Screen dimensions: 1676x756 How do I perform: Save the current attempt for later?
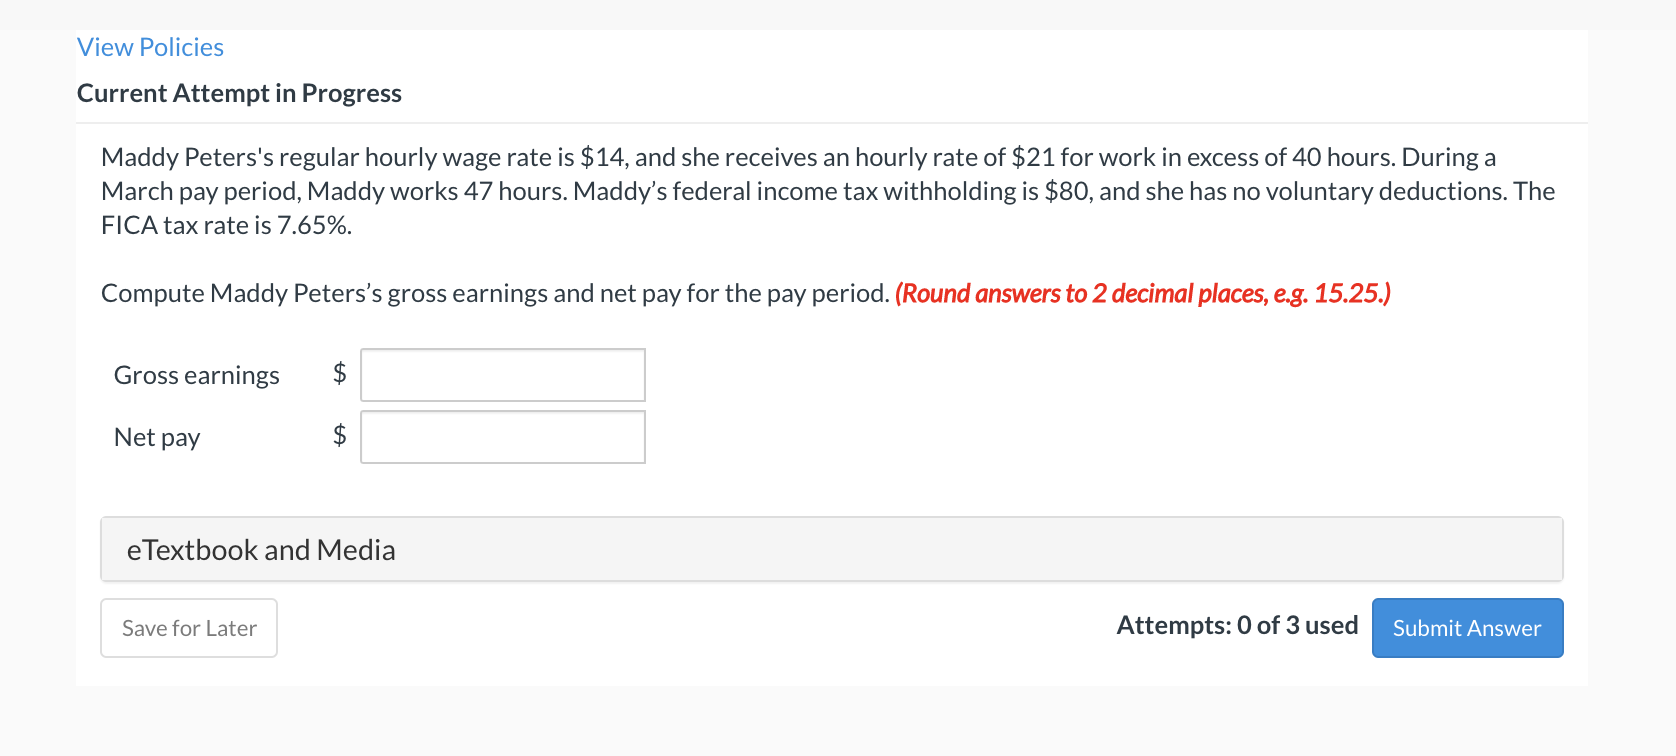(188, 627)
